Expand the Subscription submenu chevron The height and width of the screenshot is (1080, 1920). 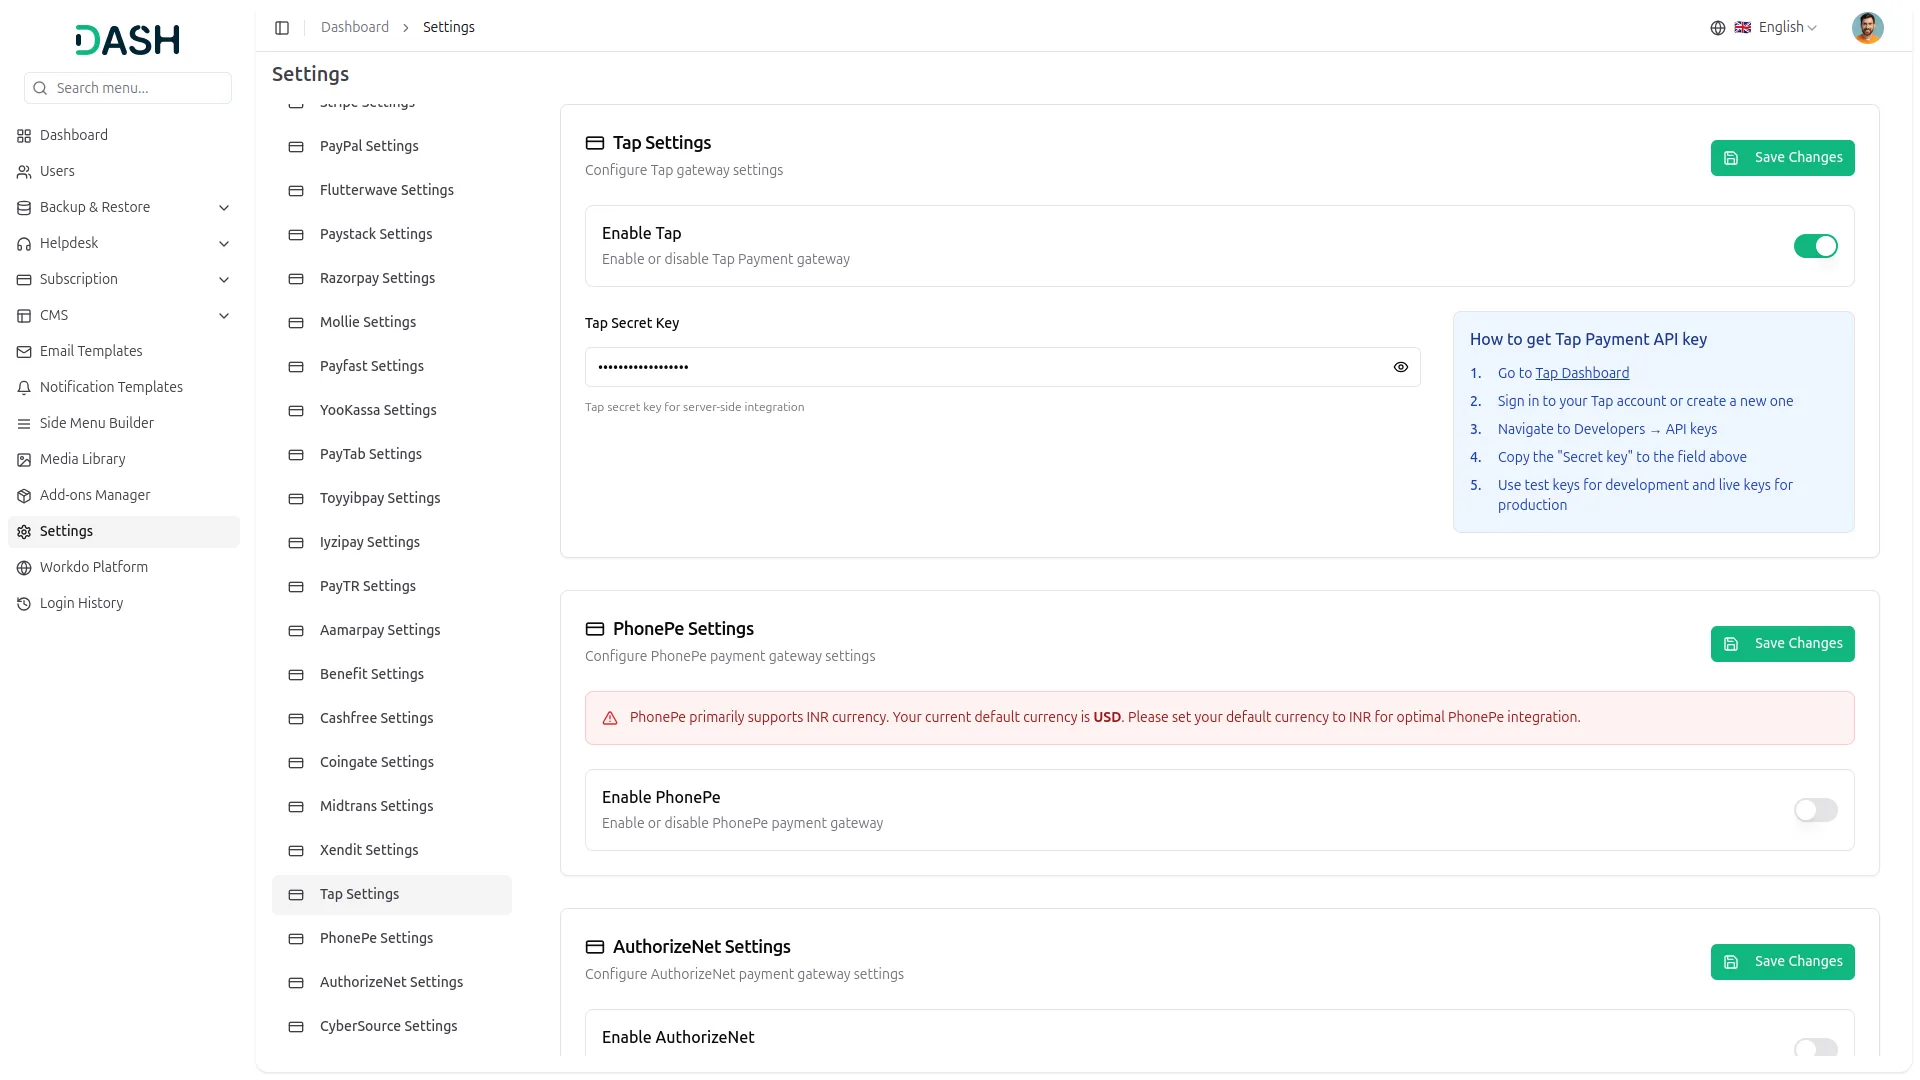point(224,280)
